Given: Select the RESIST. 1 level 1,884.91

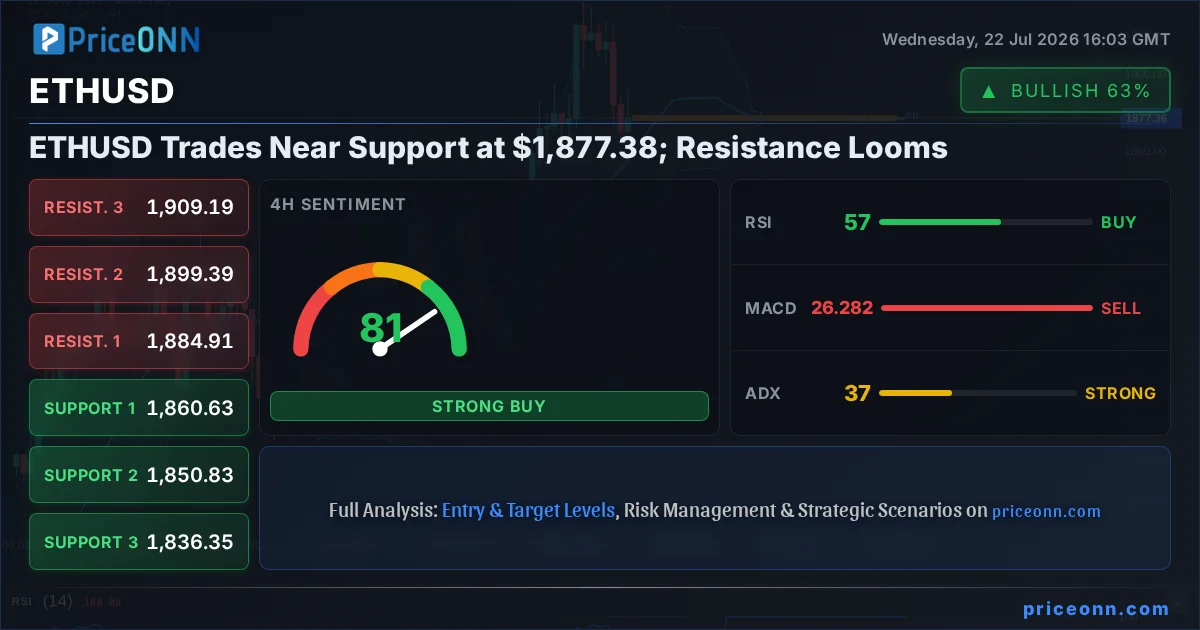Looking at the screenshot, I should (139, 341).
